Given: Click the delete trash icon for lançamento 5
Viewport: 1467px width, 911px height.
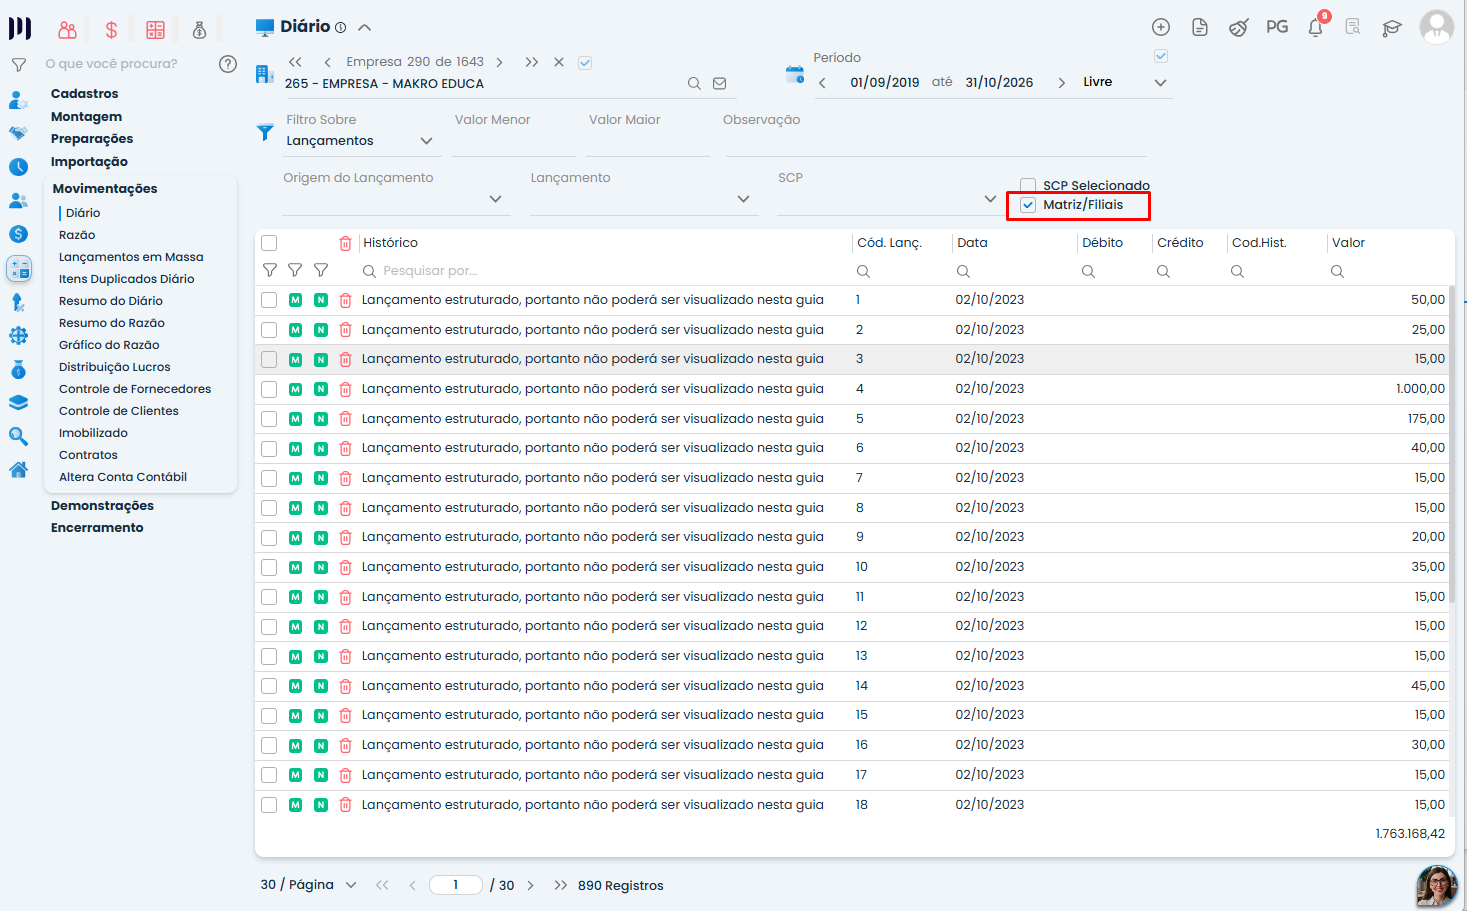Looking at the screenshot, I should [345, 419].
